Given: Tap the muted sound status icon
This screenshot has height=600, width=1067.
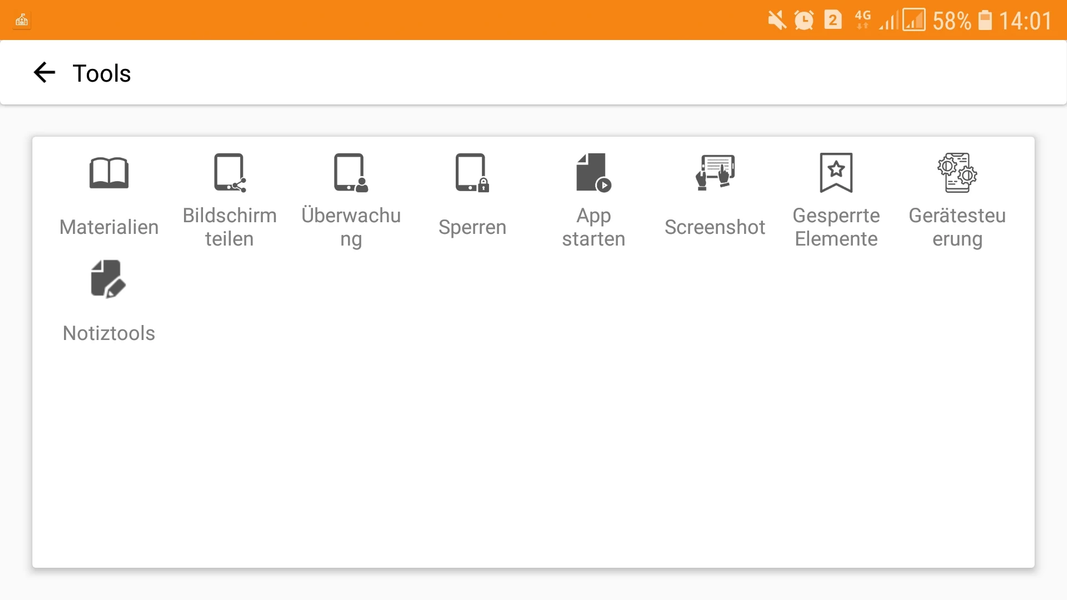Looking at the screenshot, I should [776, 20].
